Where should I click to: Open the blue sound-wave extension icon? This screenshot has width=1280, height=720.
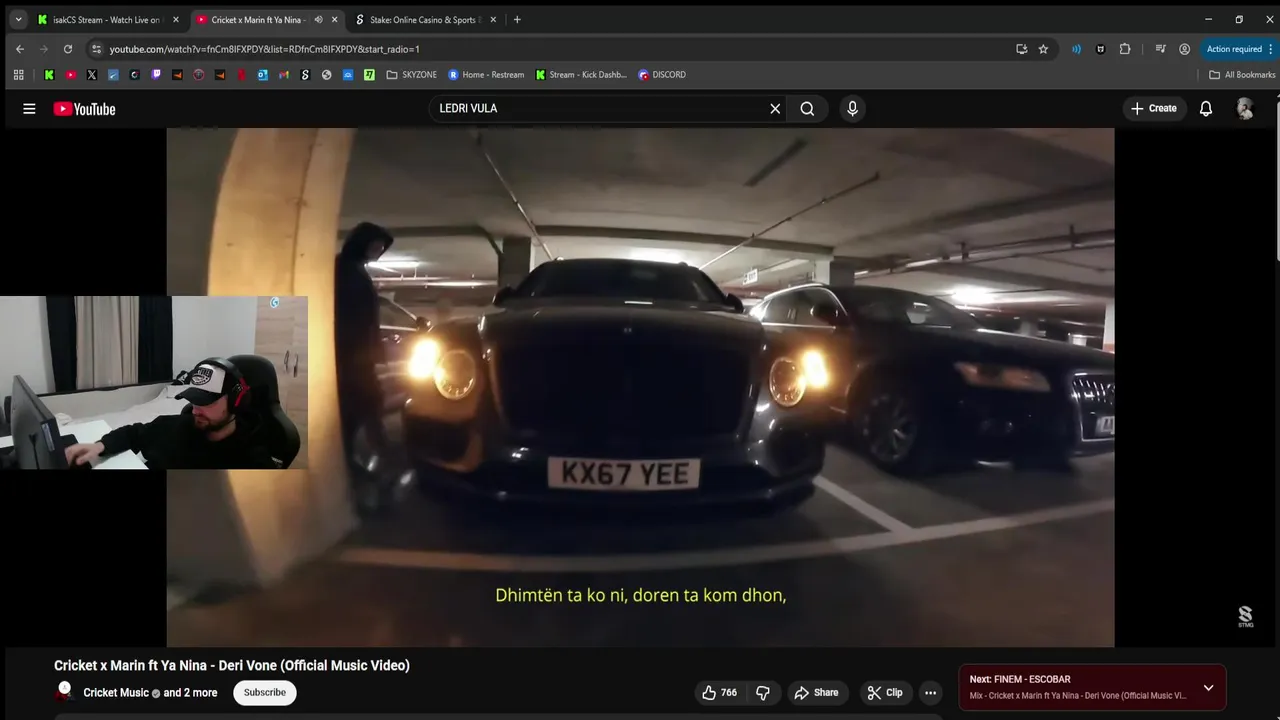(x=1076, y=49)
